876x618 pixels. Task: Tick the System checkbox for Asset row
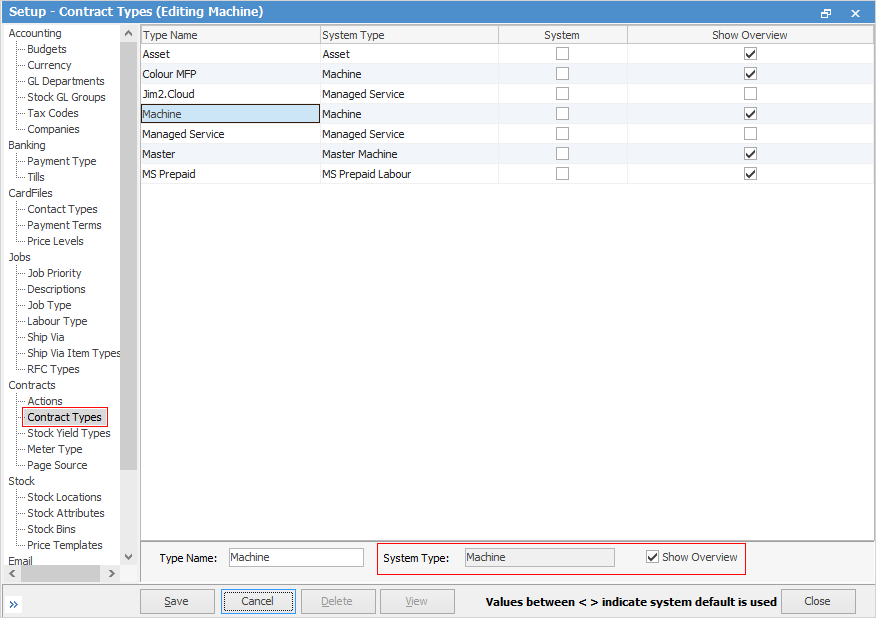pyautogui.click(x=562, y=54)
